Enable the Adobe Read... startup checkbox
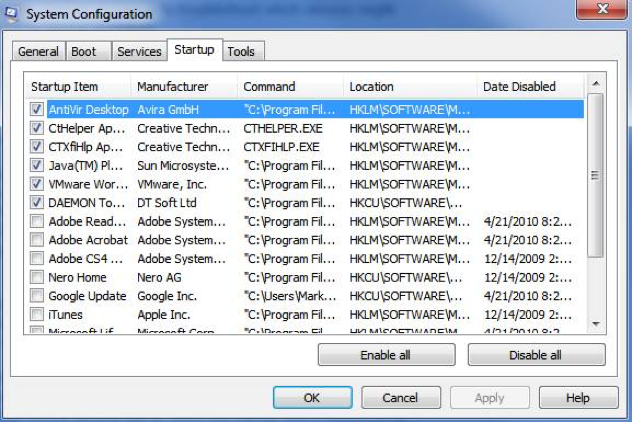 [37, 221]
